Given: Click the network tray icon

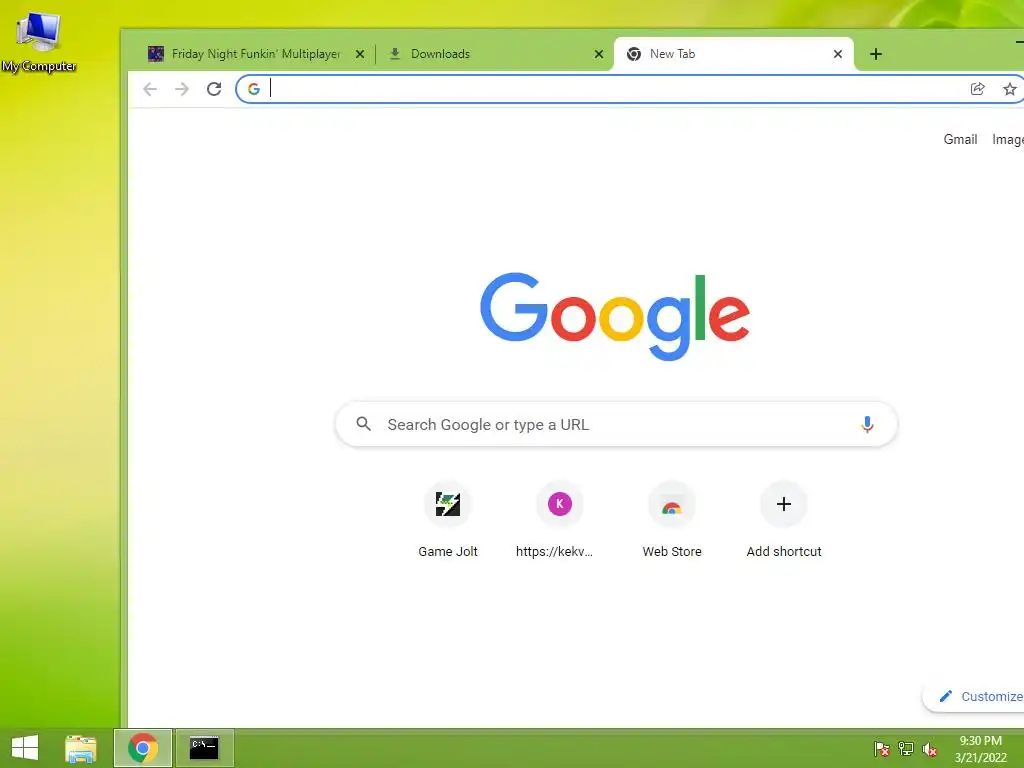Looking at the screenshot, I should pyautogui.click(x=906, y=748).
